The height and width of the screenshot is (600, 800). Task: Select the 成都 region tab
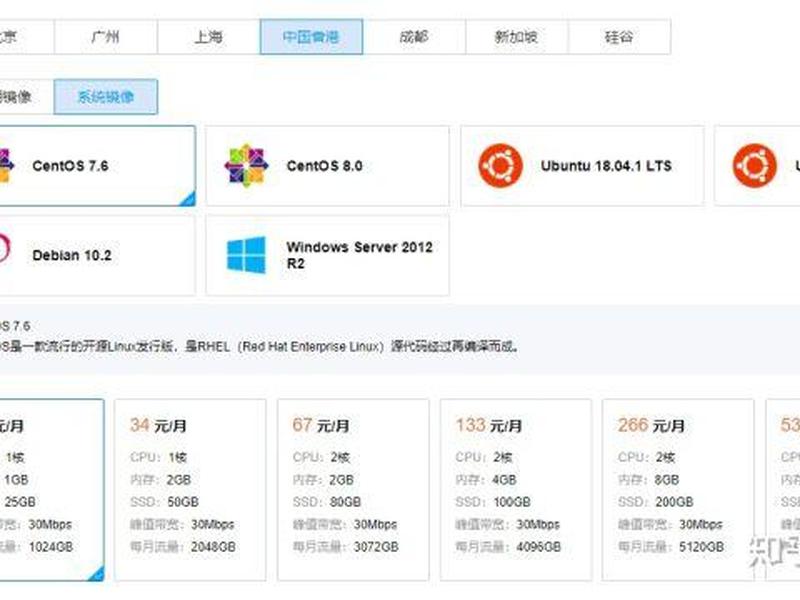(x=414, y=37)
